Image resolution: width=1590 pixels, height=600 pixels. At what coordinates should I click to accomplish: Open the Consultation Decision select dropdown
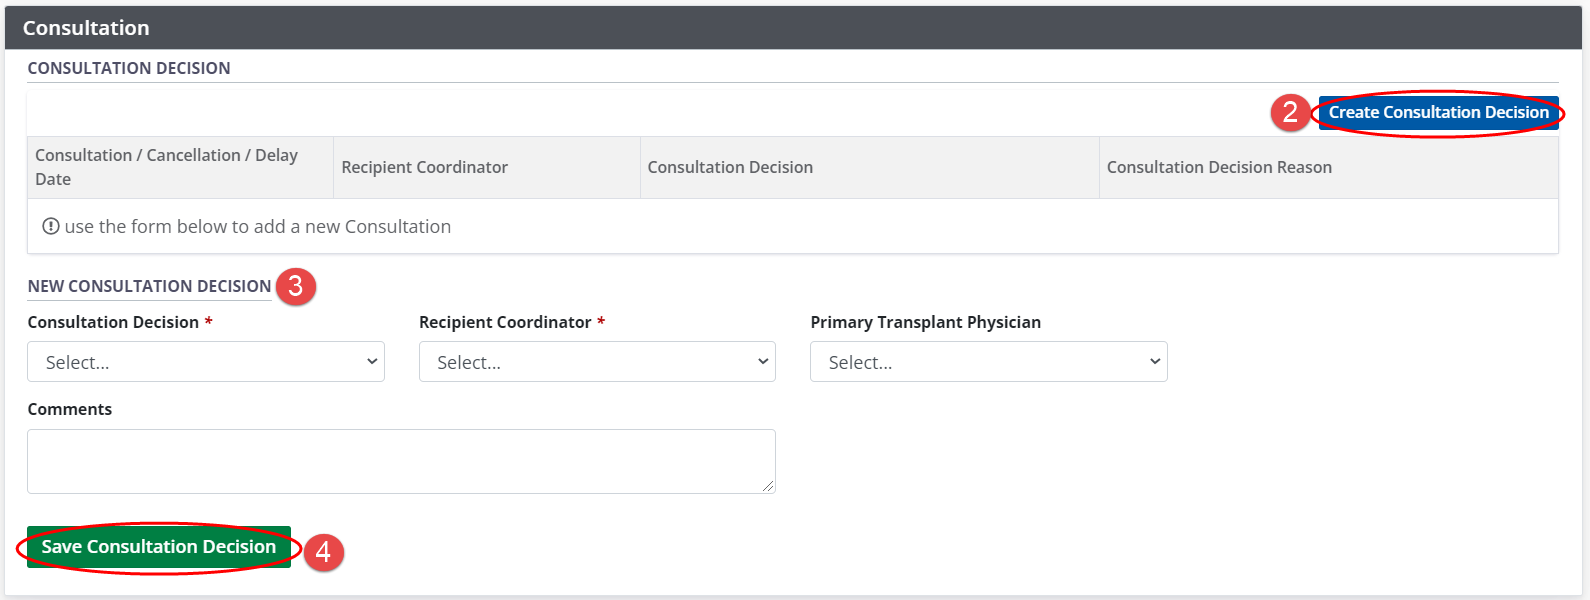click(205, 362)
